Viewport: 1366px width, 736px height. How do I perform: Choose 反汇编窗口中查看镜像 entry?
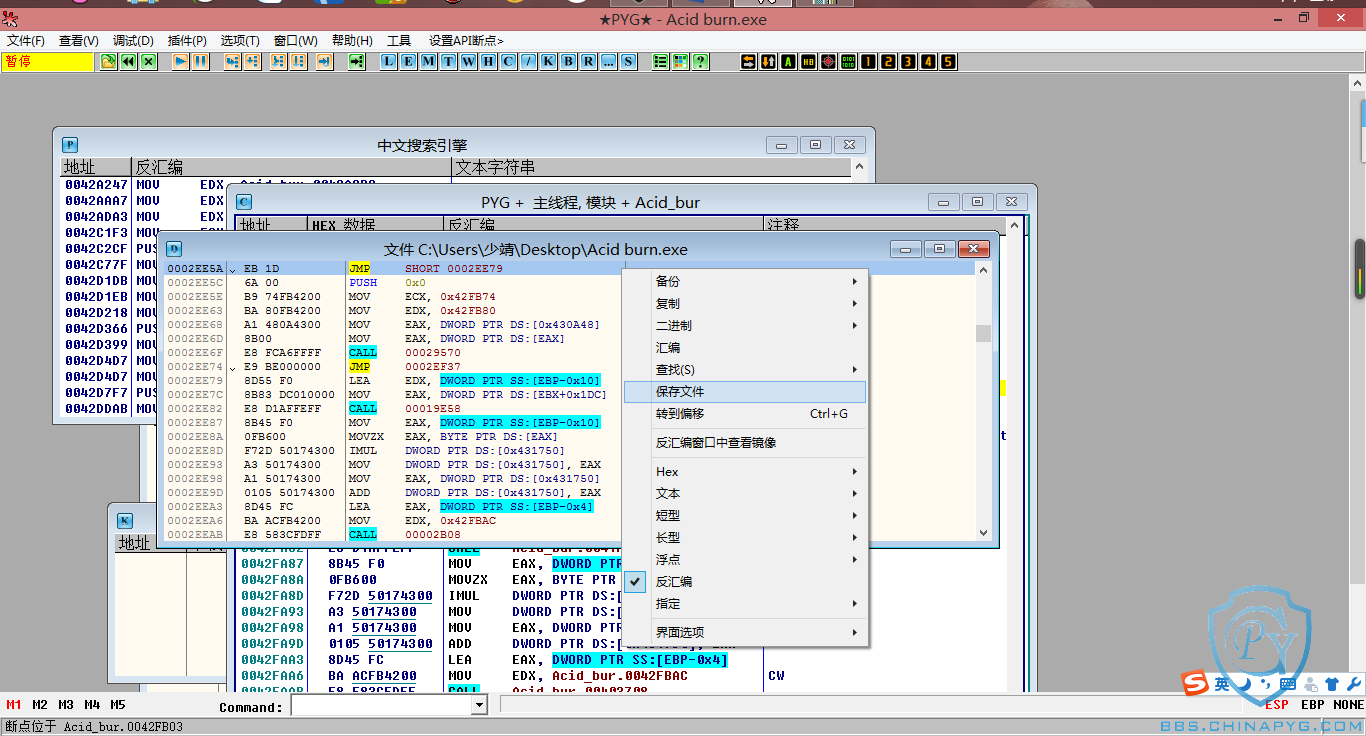point(745,443)
